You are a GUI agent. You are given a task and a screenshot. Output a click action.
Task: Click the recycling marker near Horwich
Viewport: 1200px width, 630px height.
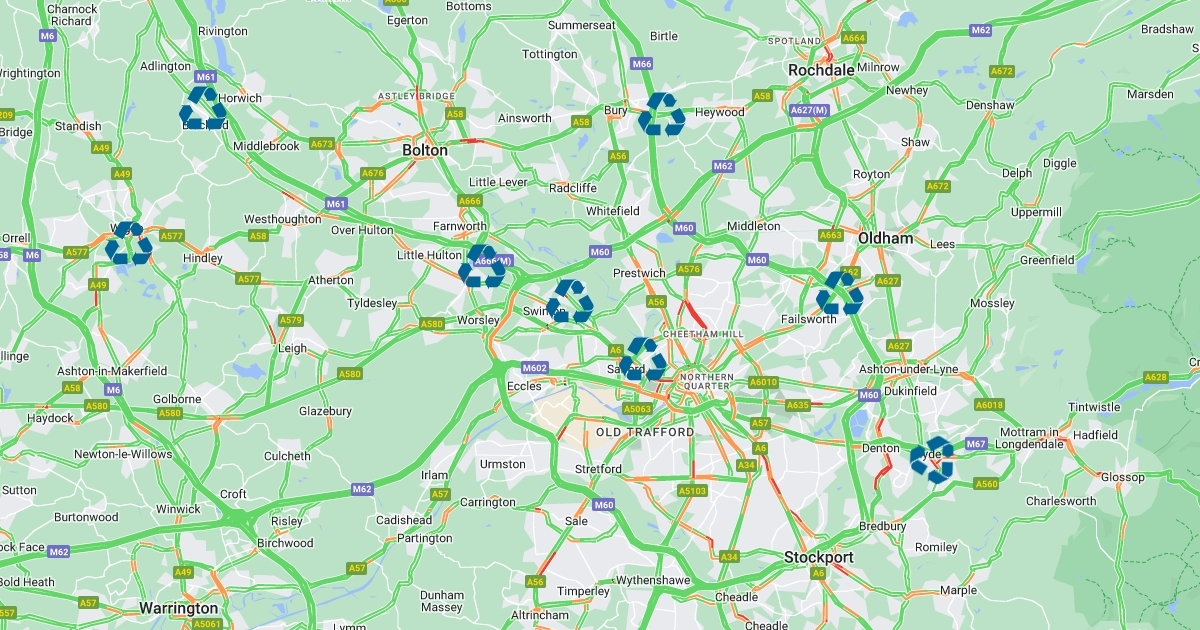pyautogui.click(x=203, y=108)
